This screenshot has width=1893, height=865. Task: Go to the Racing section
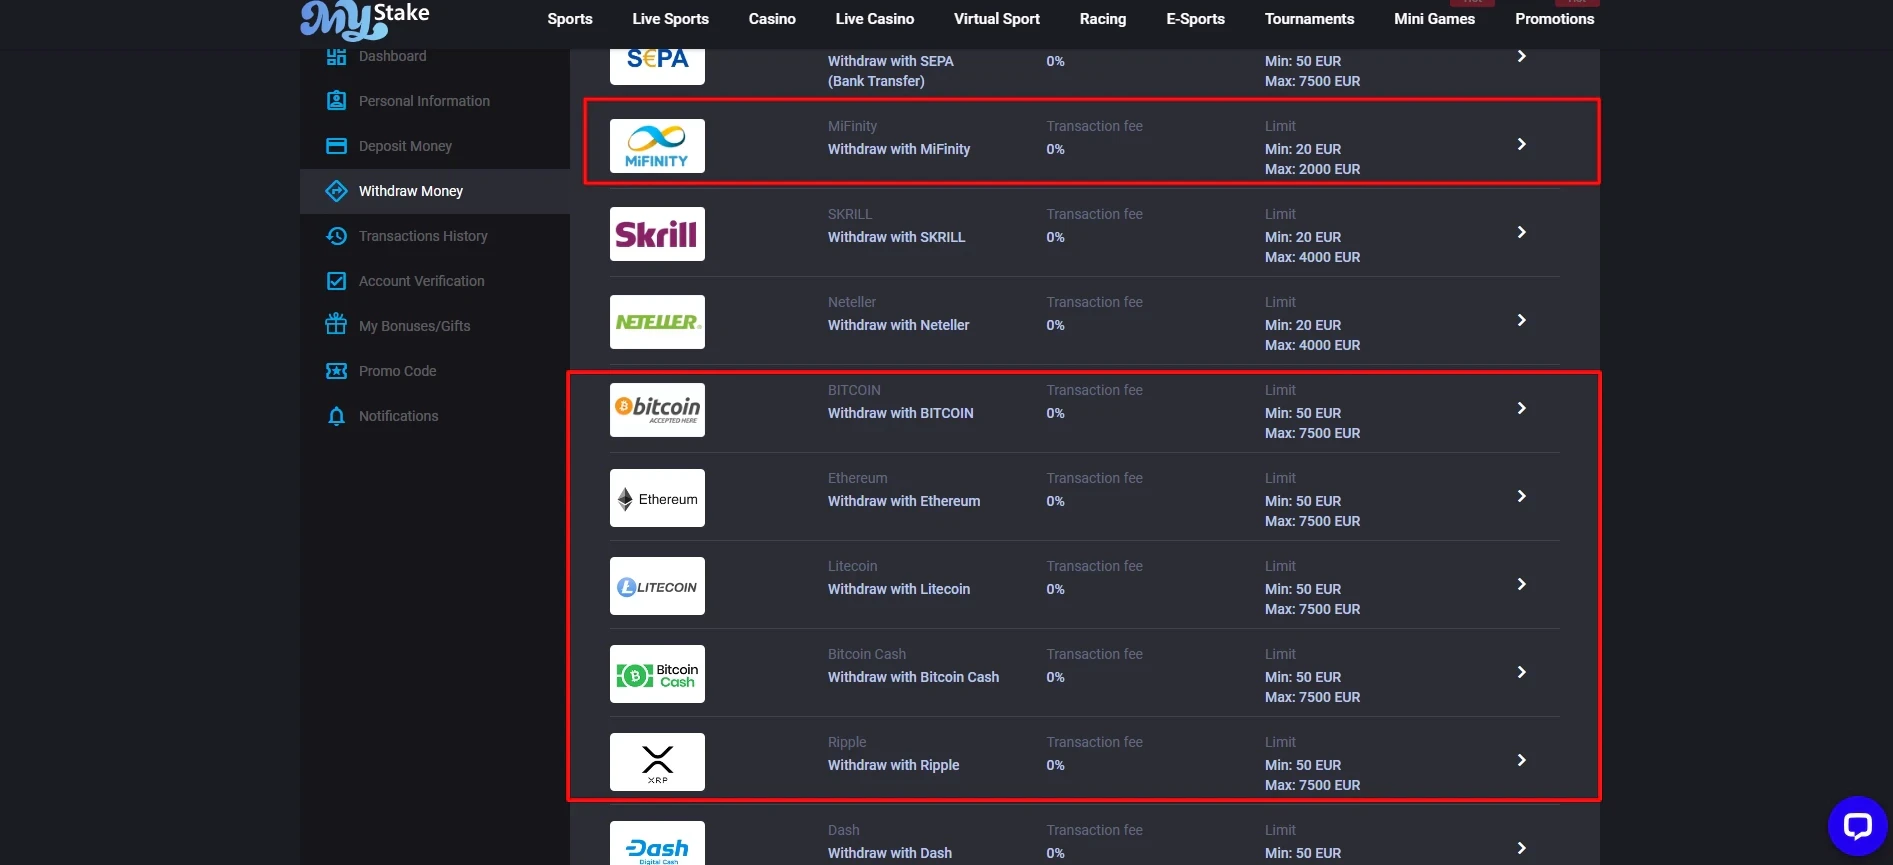coord(1103,19)
